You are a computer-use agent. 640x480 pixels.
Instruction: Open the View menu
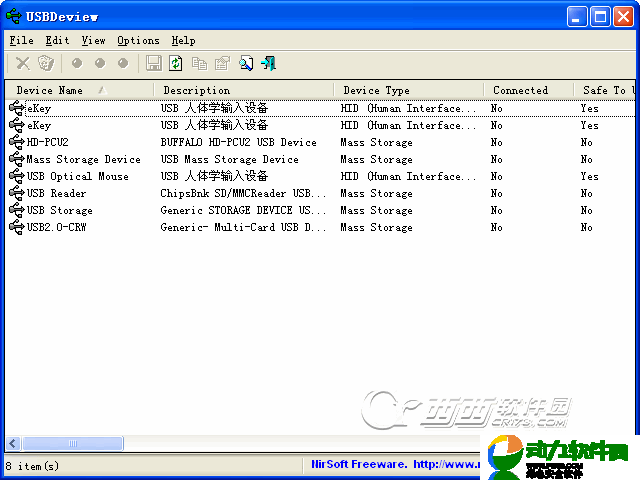point(93,41)
